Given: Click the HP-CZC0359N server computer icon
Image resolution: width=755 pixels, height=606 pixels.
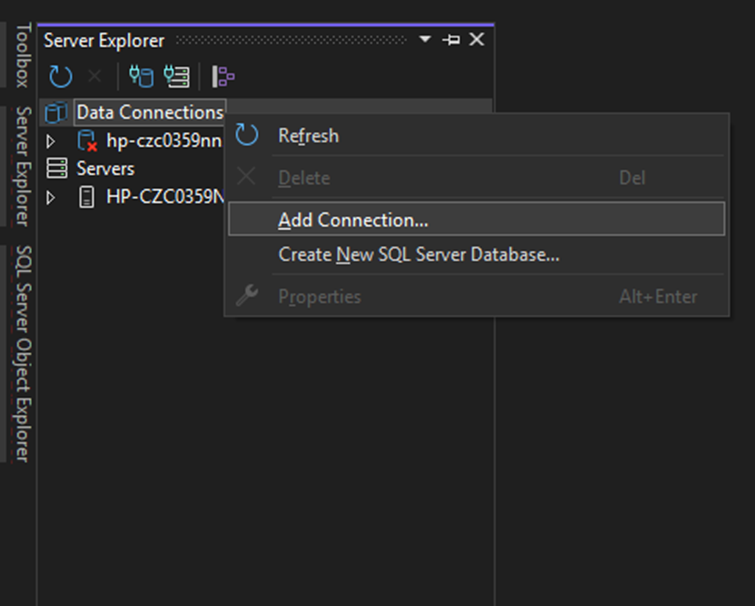Looking at the screenshot, I should (x=88, y=197).
